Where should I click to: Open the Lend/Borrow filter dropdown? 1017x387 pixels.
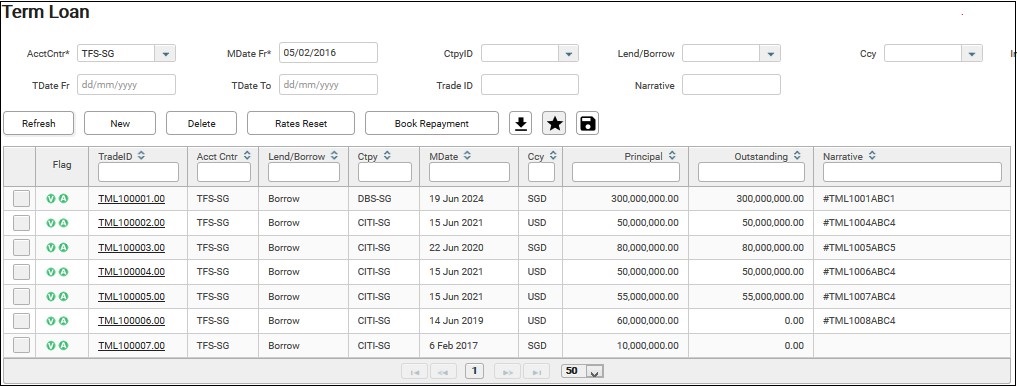click(770, 54)
